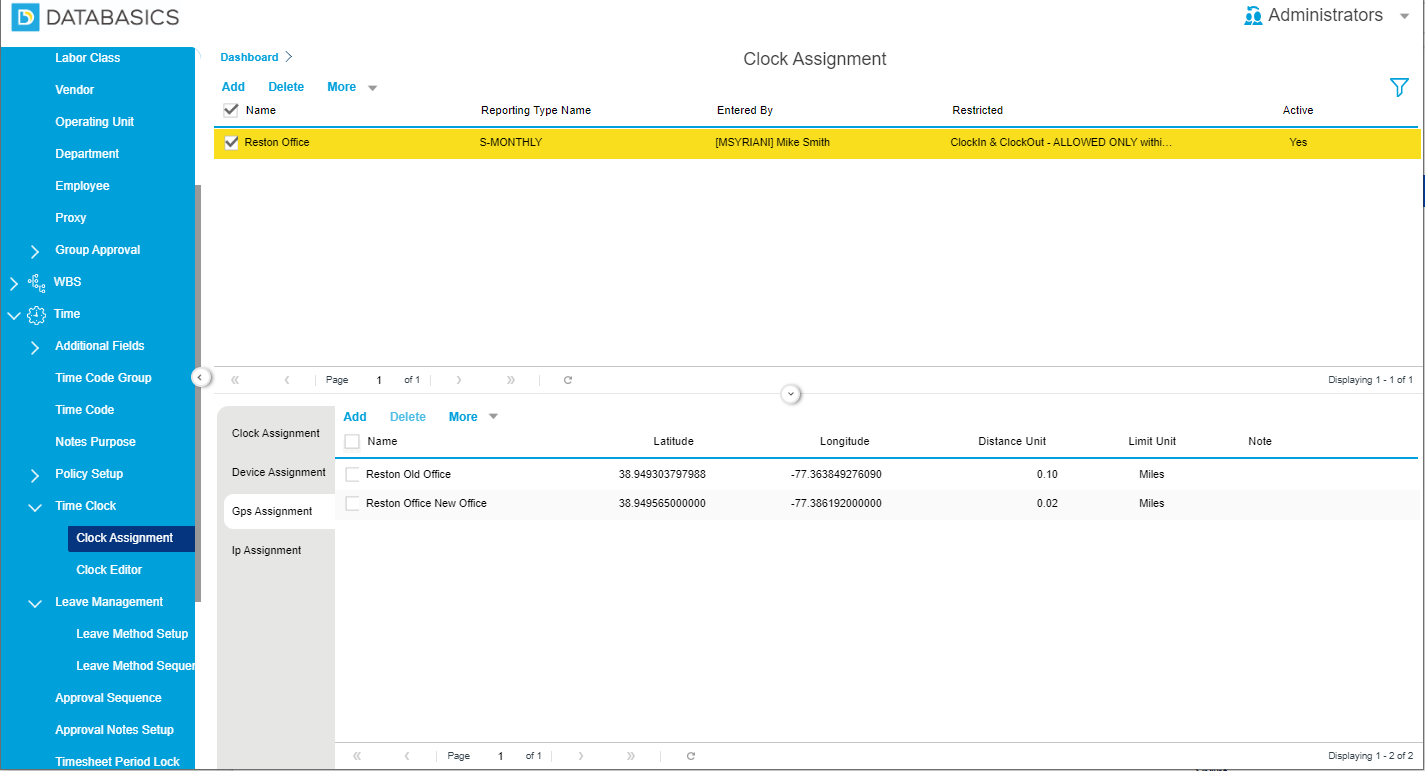The height and width of the screenshot is (771, 1425).
Task: Refresh the Clock Assignment grid
Action: [x=567, y=380]
